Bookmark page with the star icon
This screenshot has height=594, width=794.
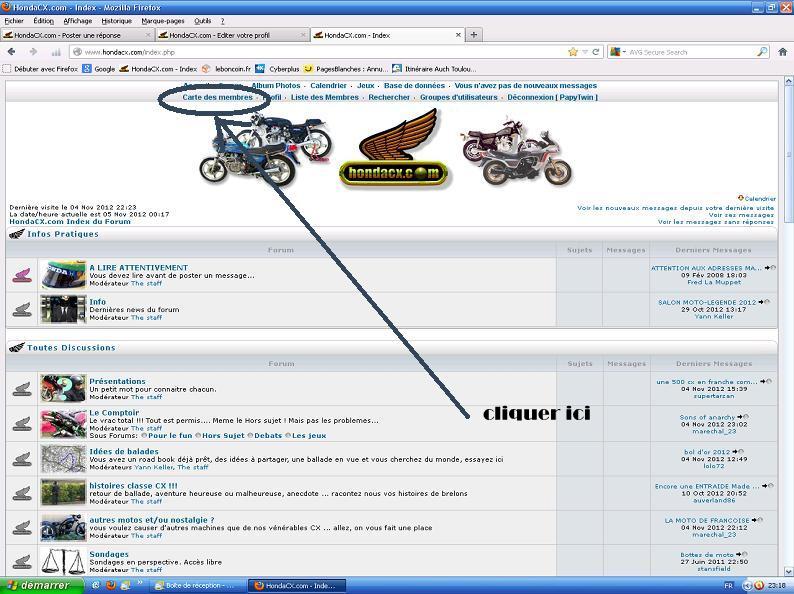point(573,52)
